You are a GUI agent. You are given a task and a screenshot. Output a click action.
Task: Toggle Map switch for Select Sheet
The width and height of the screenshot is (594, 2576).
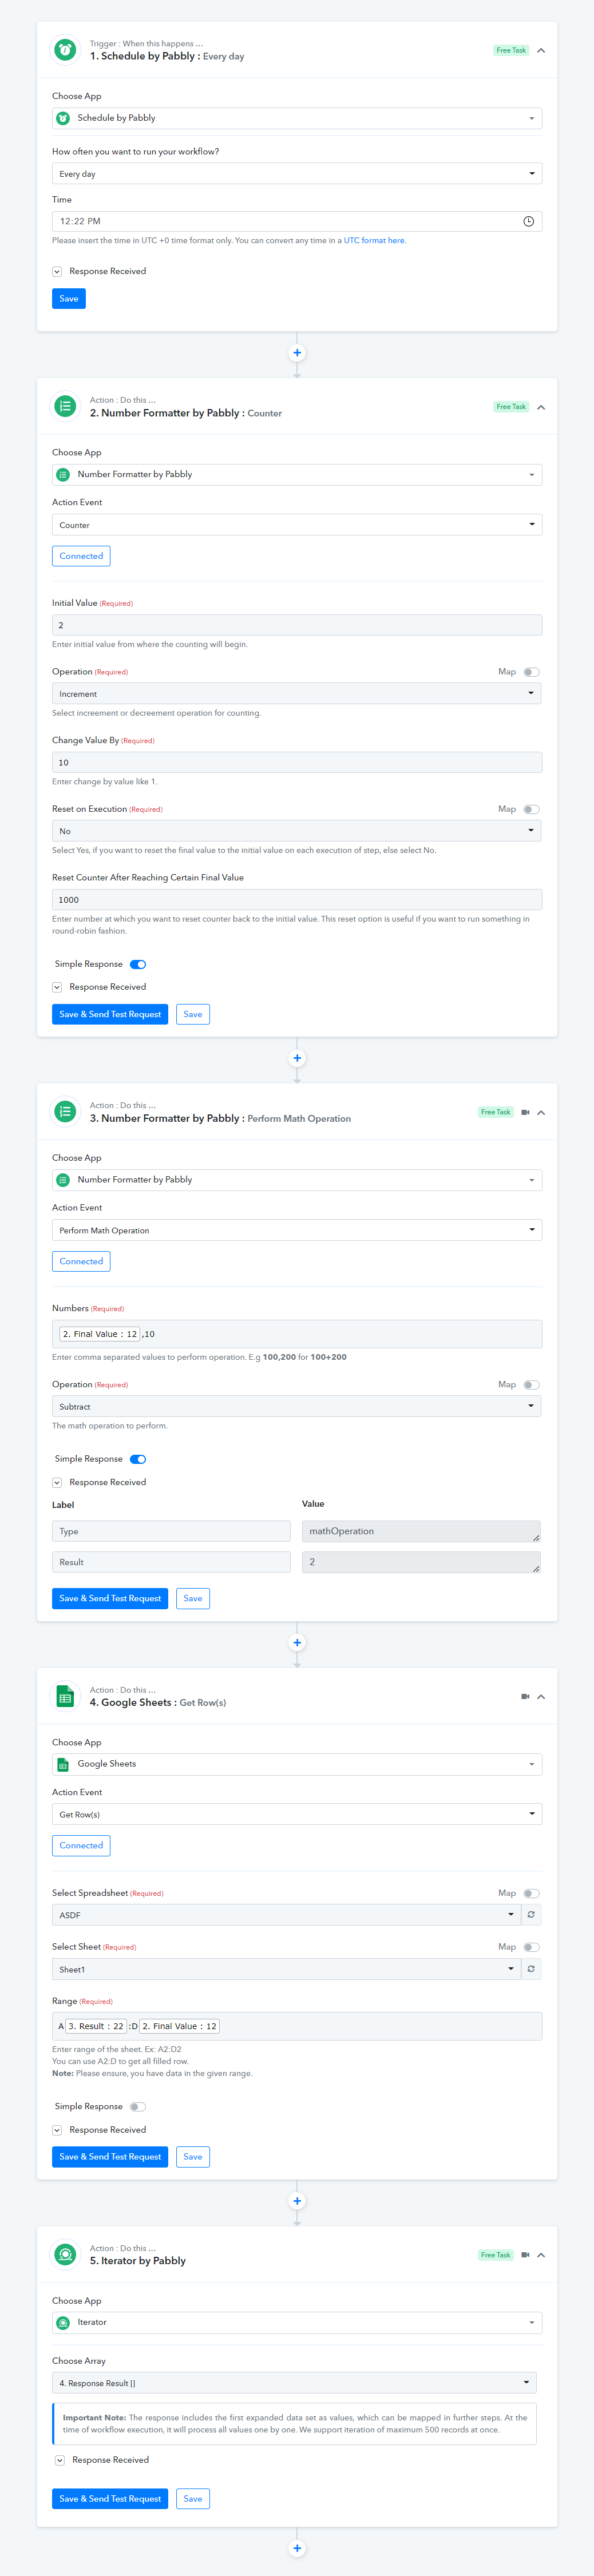click(x=531, y=1947)
